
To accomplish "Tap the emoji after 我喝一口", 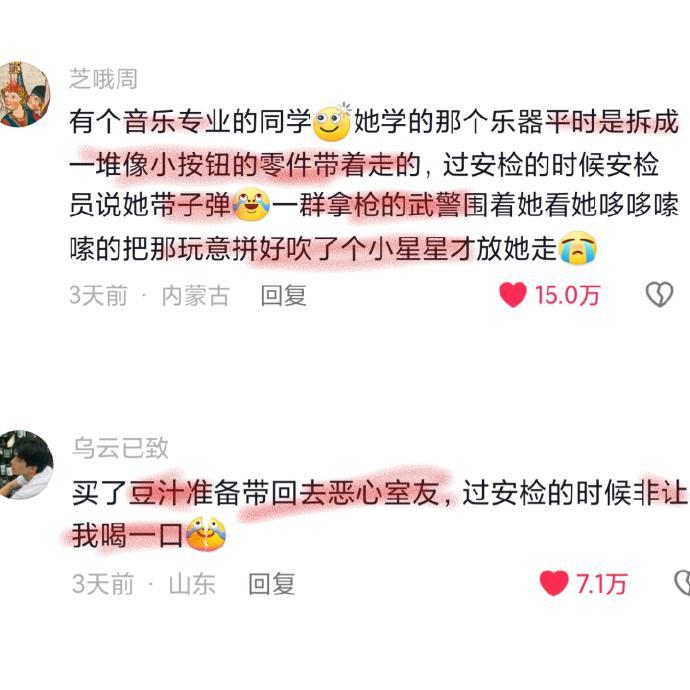I will [x=206, y=534].
